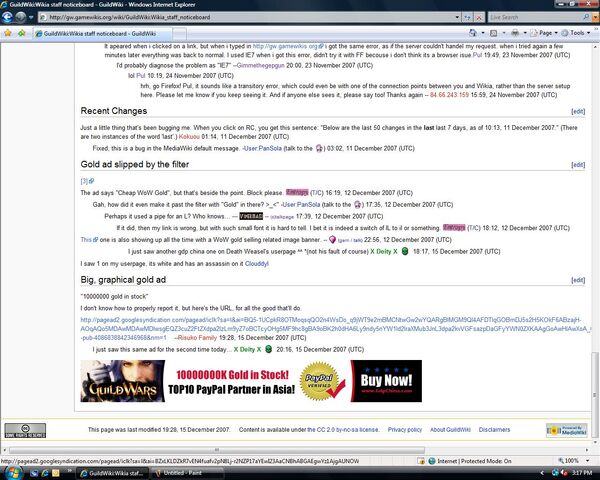The width and height of the screenshot is (600, 480).
Task: Click the Powered by MediaWiki badge
Action: (x=567, y=430)
